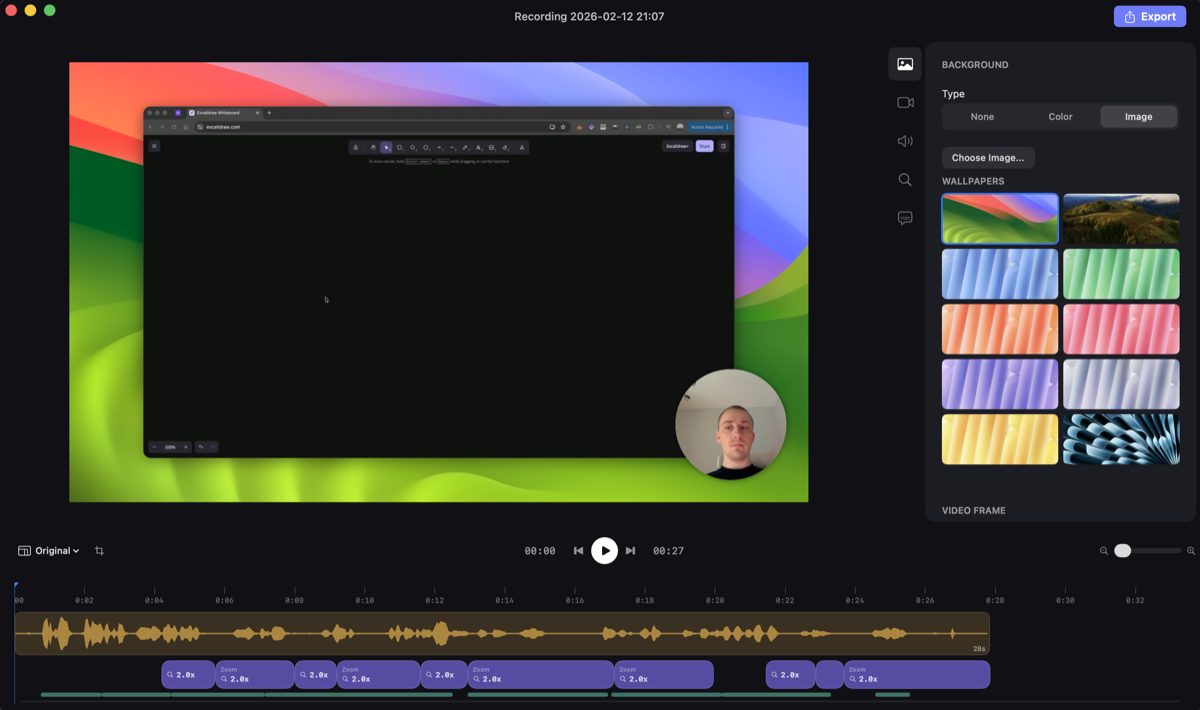1200x710 pixels.
Task: Open the Original aspect ratio dropdown
Action: (x=52, y=550)
